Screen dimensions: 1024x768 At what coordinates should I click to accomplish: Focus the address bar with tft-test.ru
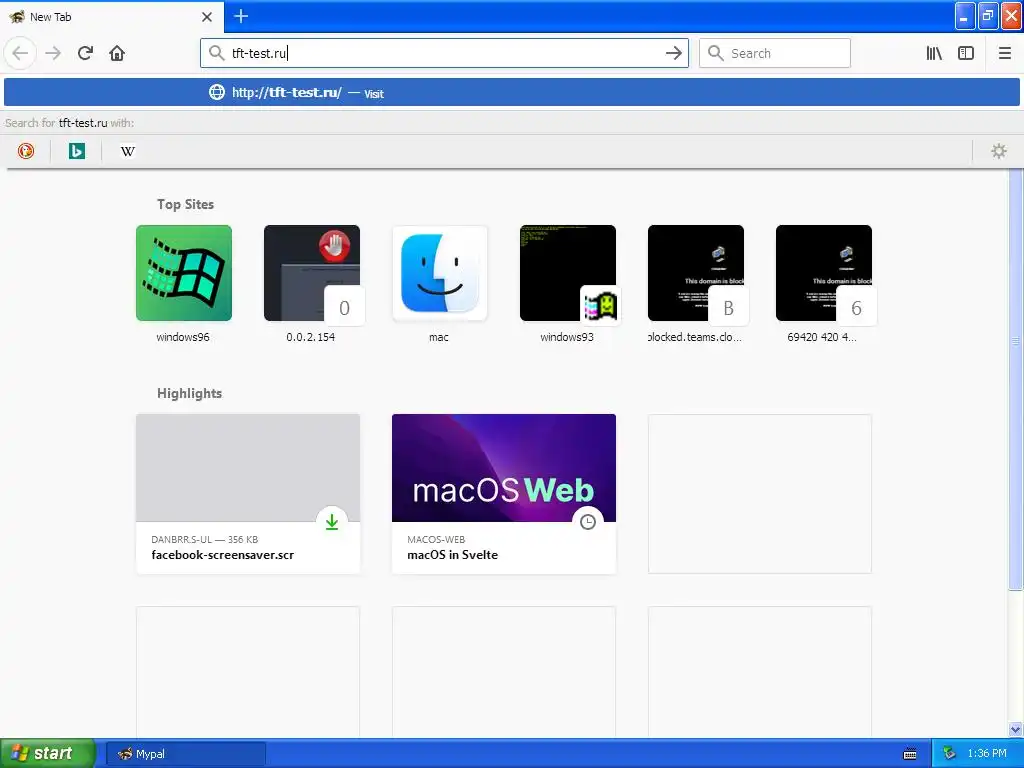click(x=444, y=53)
